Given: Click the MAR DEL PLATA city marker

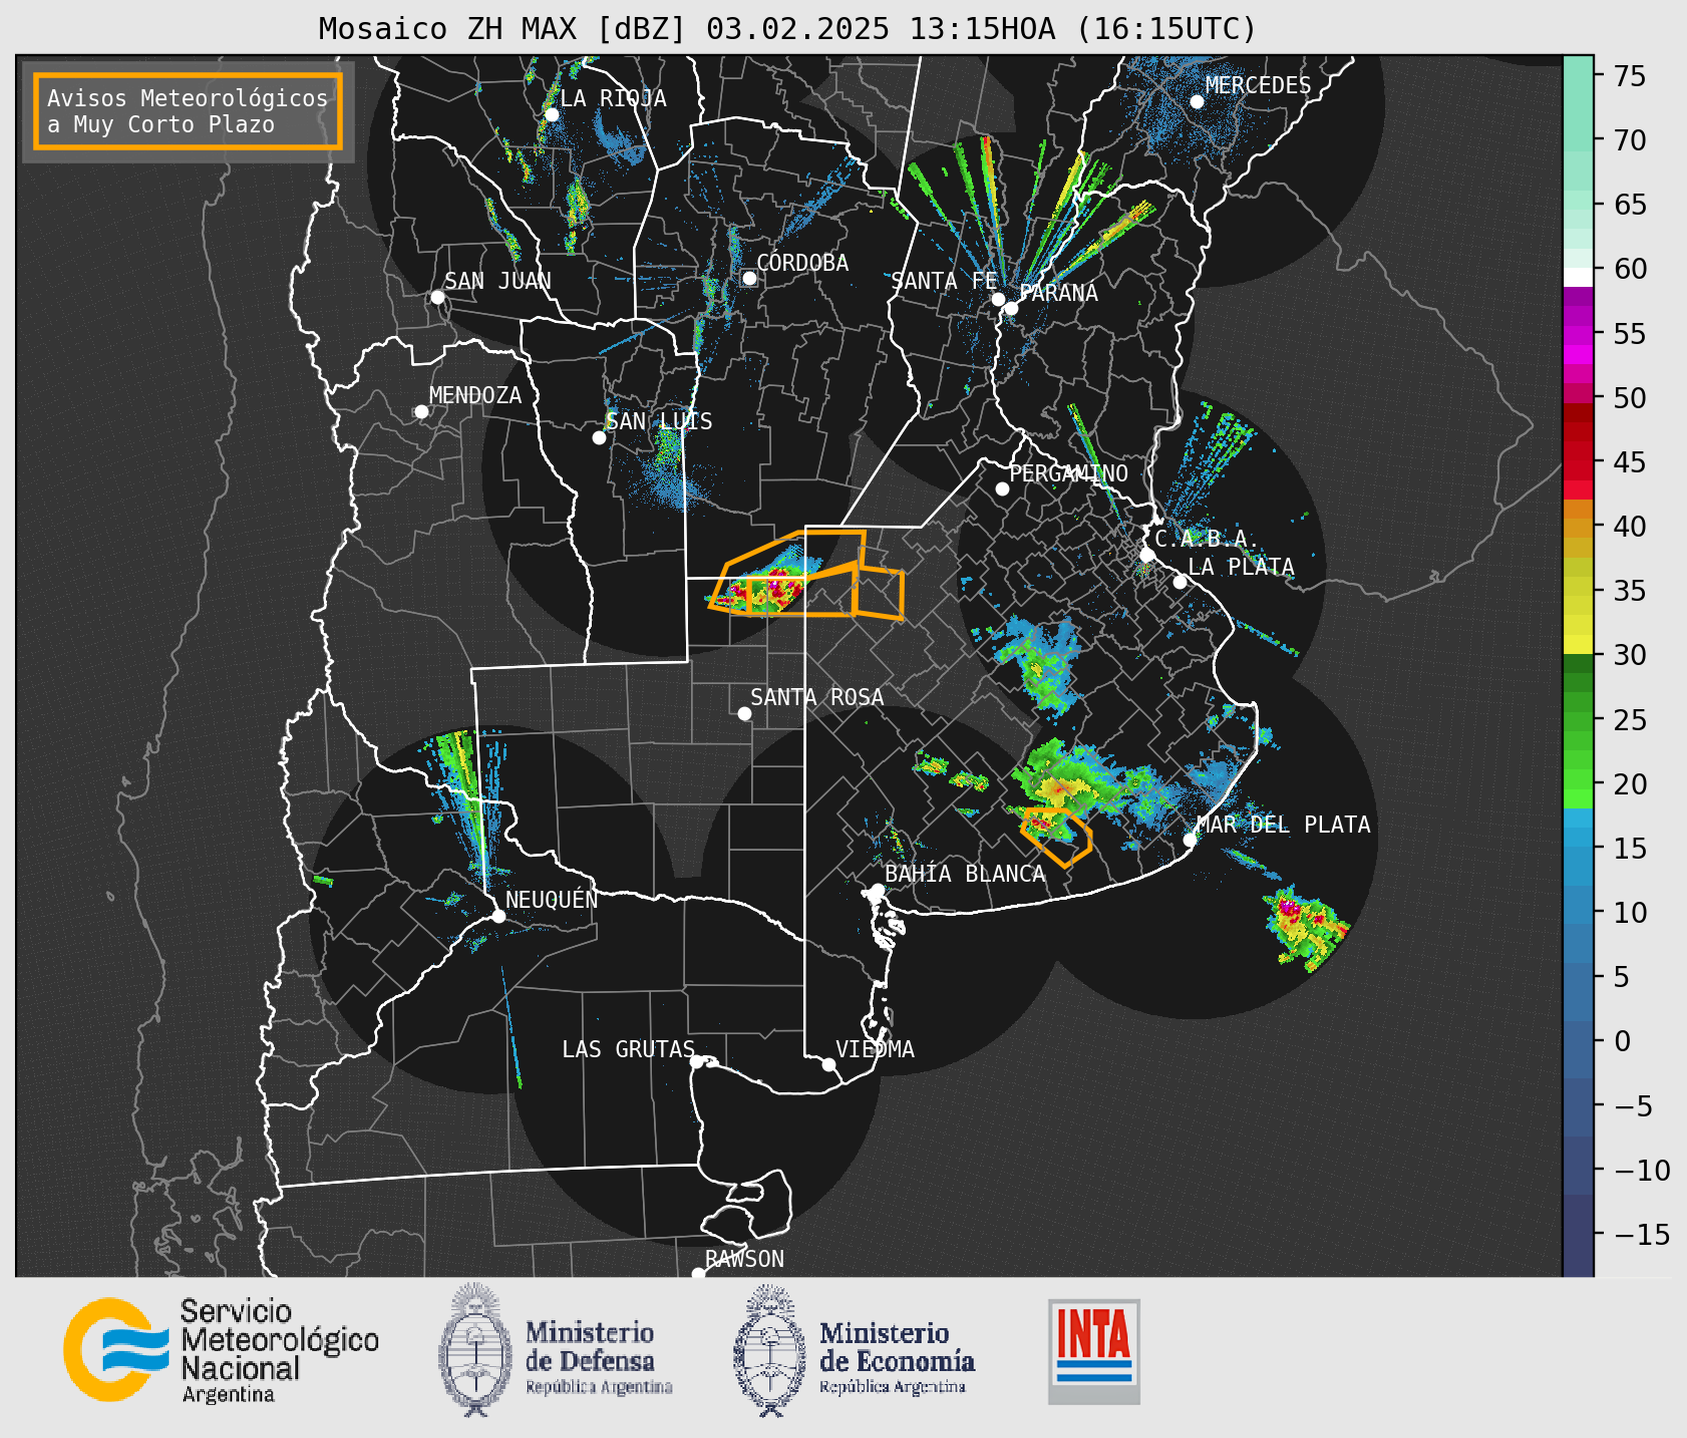Looking at the screenshot, I should point(1190,840).
